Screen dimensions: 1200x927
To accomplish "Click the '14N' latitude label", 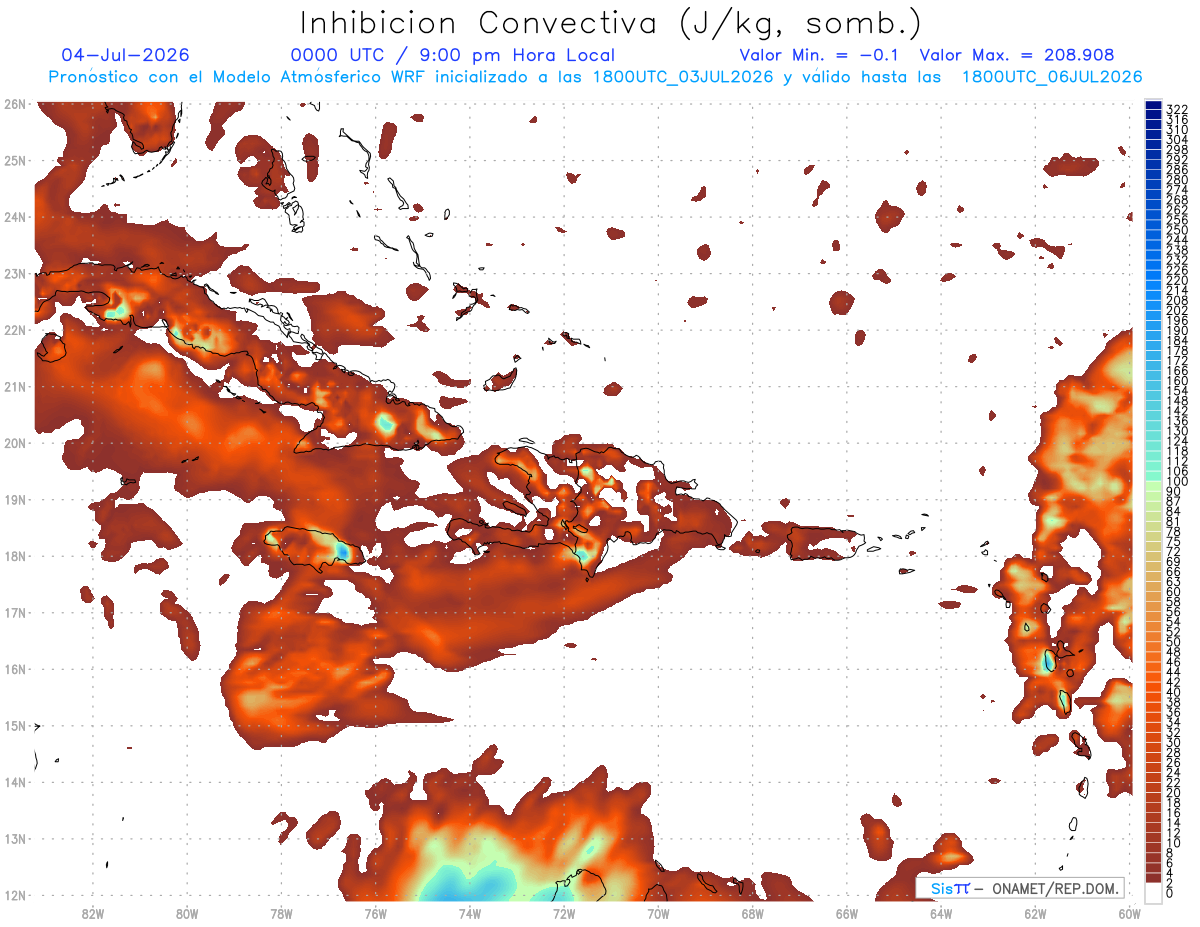I will pyautogui.click(x=14, y=782).
